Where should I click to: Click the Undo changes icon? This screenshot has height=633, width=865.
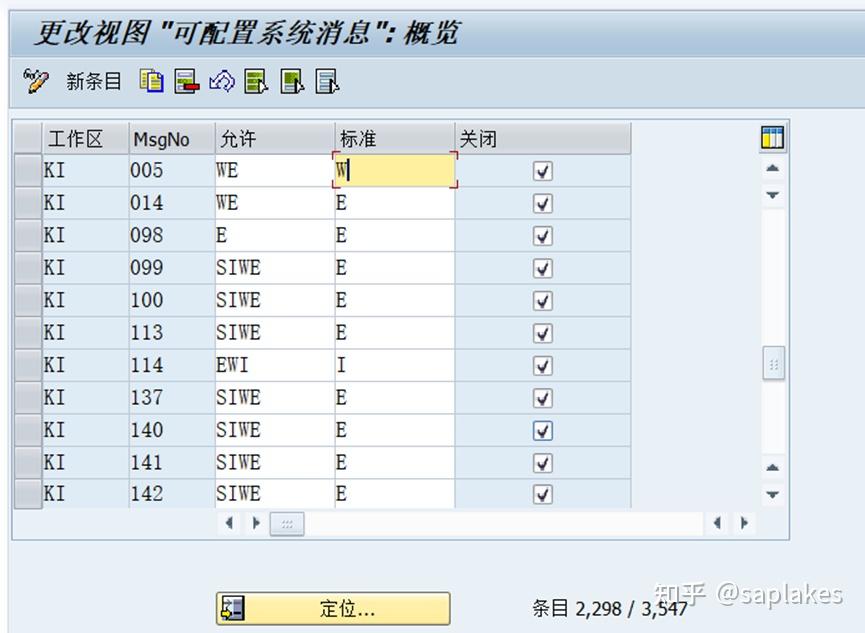click(x=221, y=82)
